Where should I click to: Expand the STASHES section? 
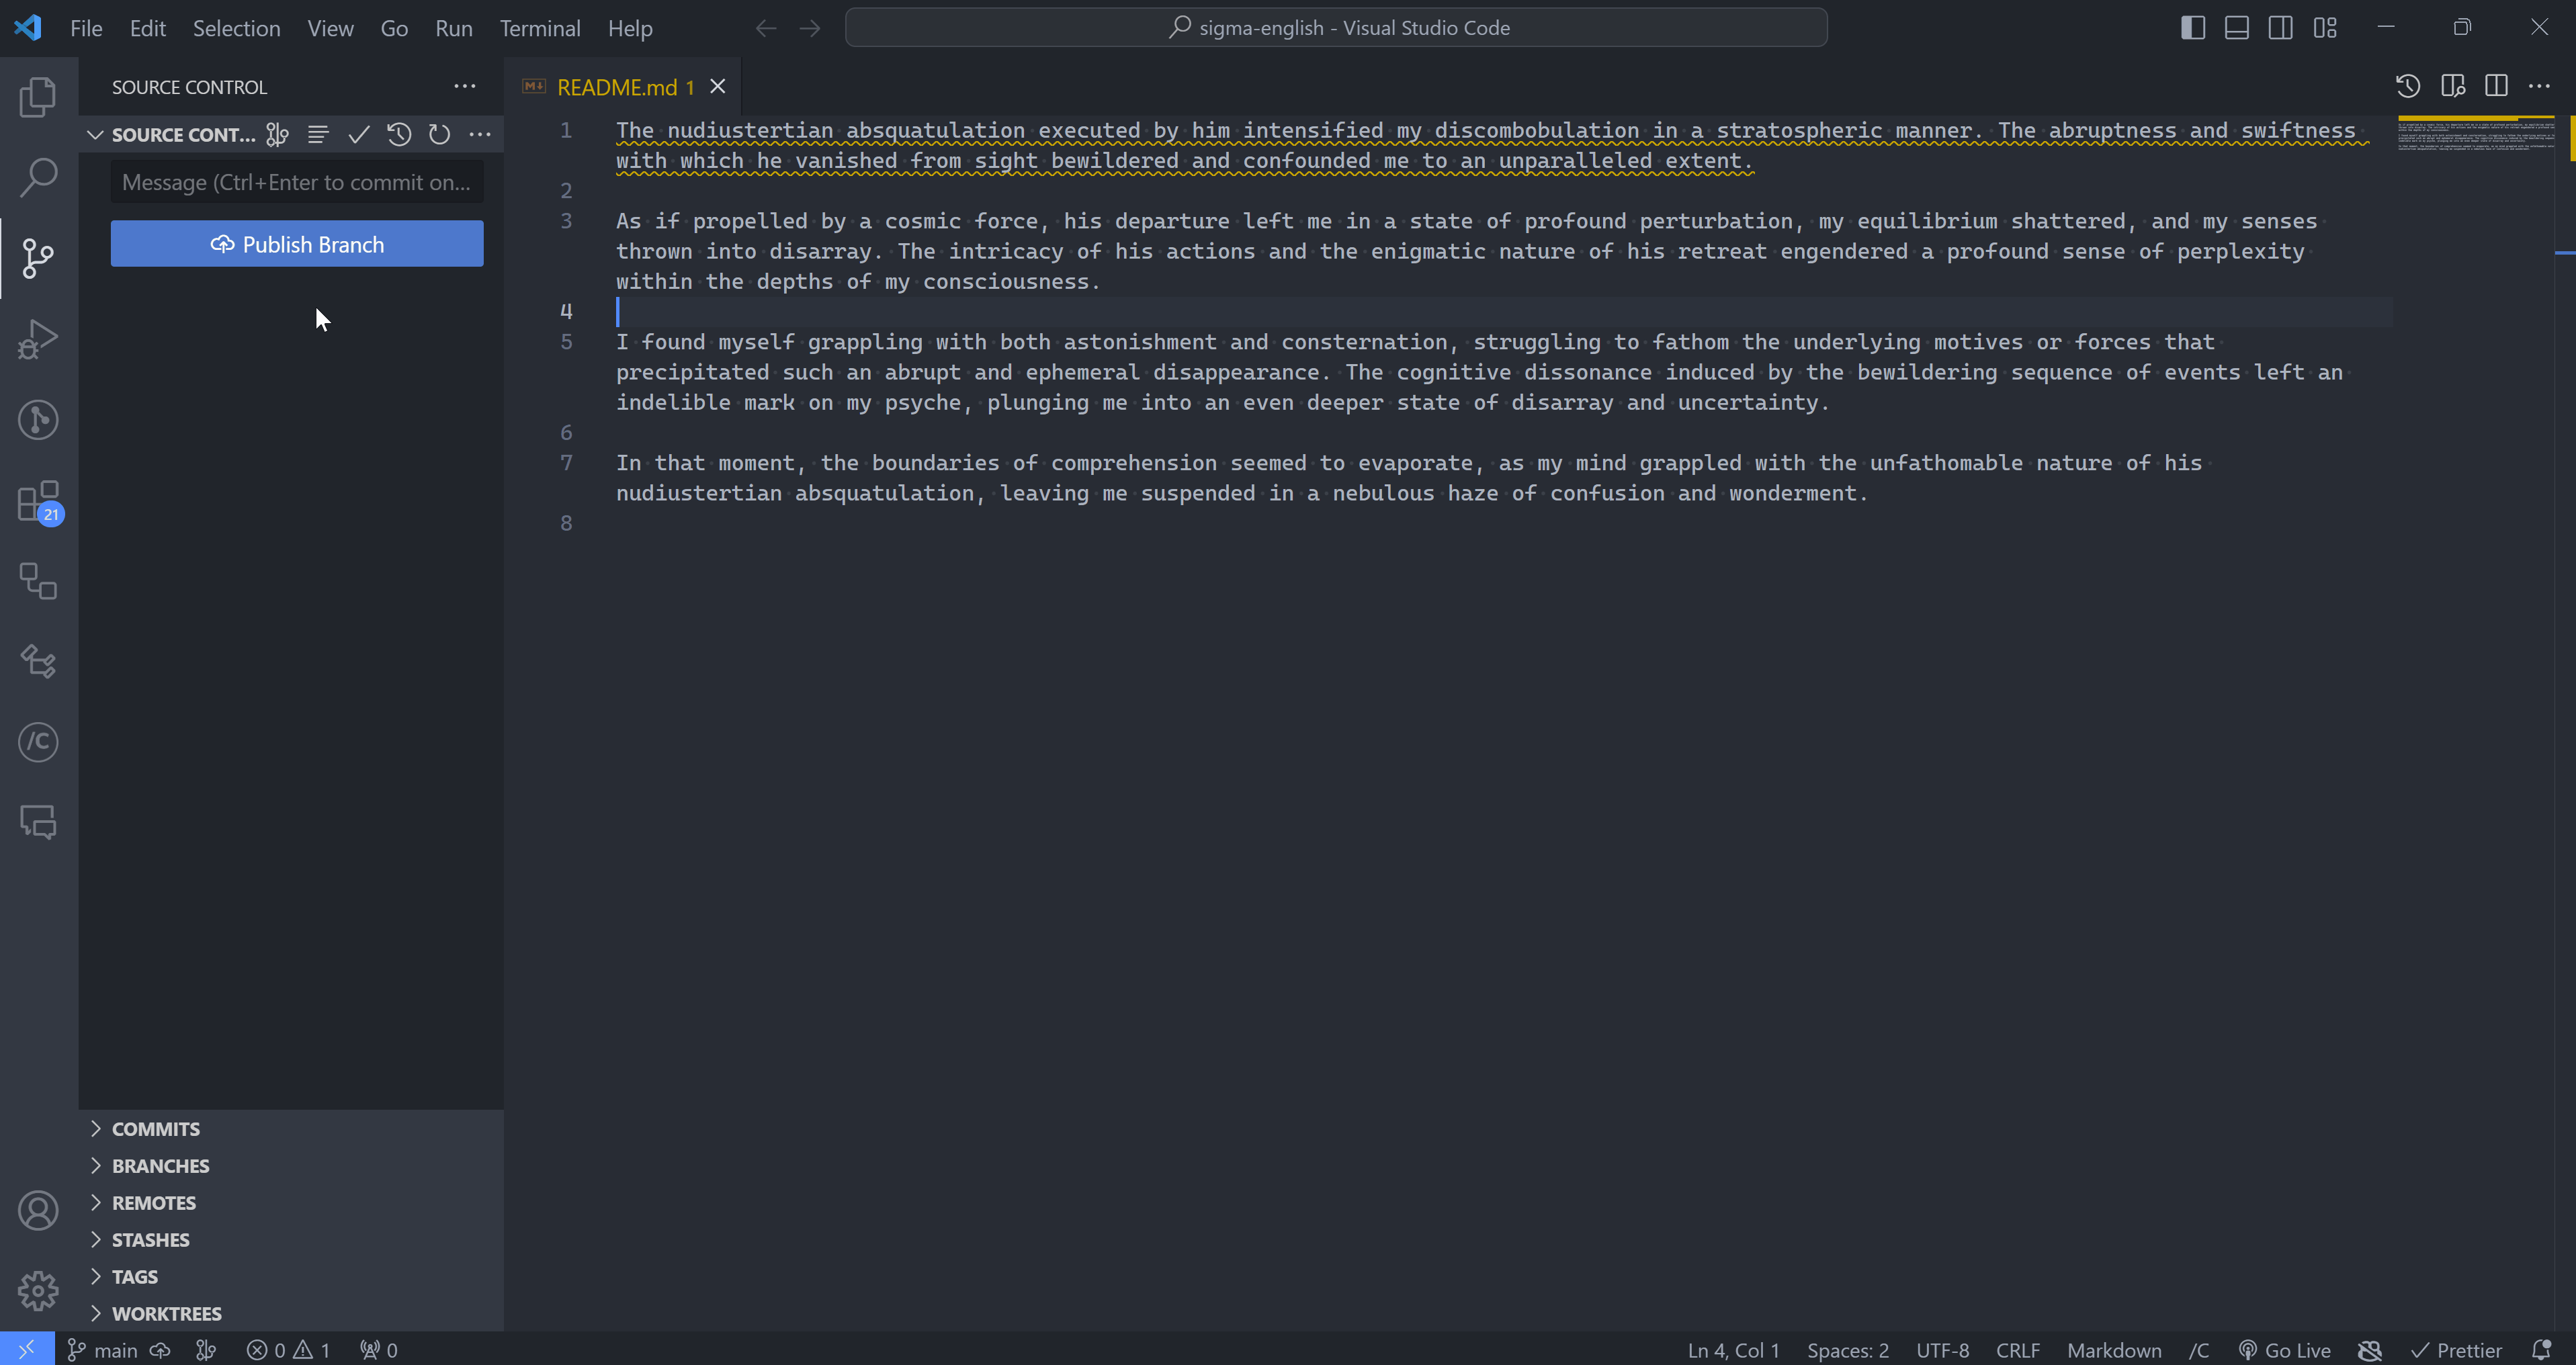click(x=150, y=1239)
